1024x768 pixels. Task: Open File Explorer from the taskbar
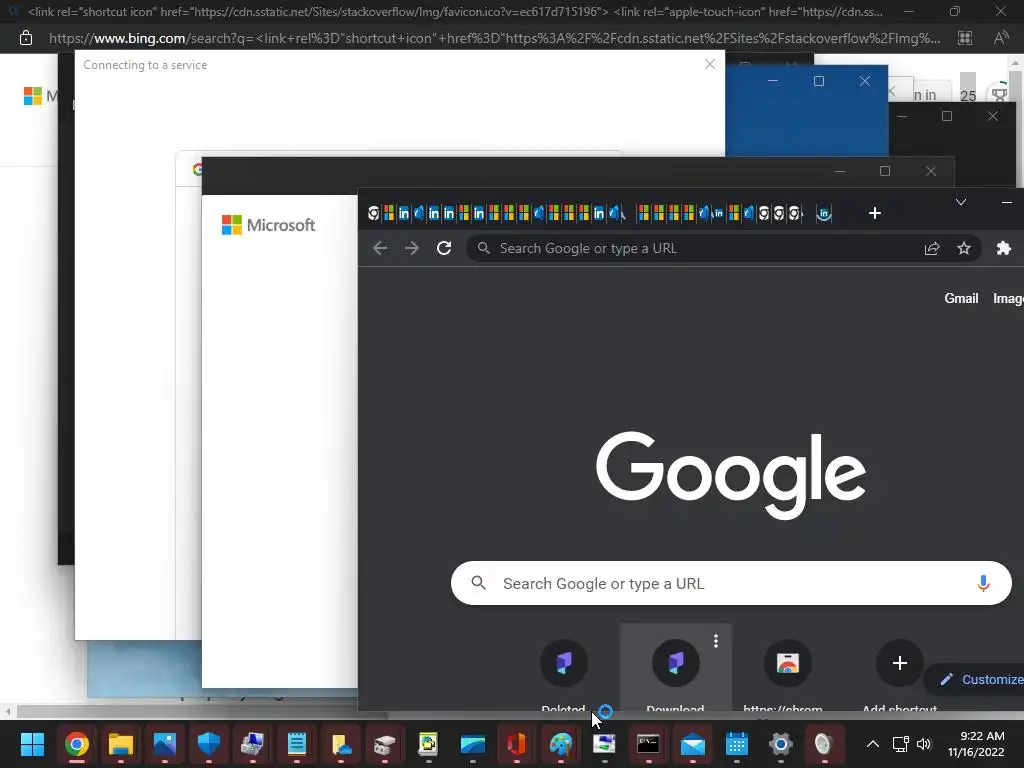coord(121,744)
